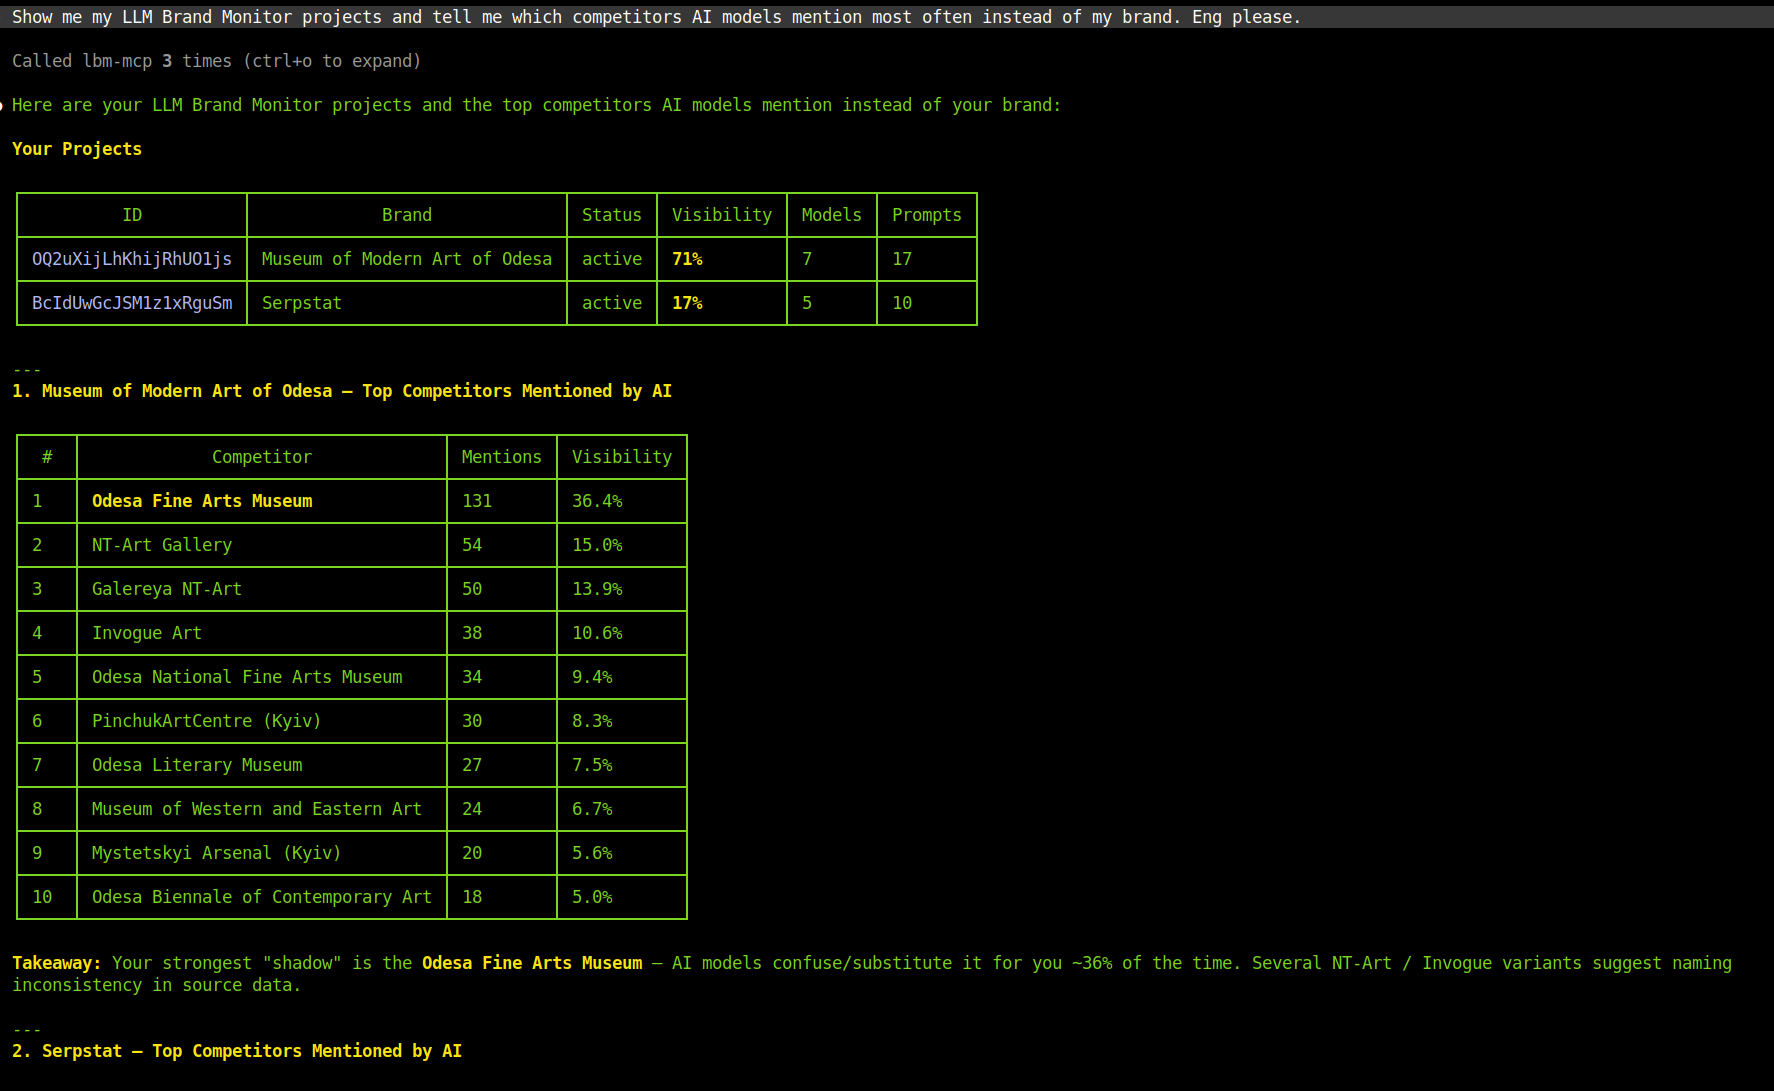Click 'Odesa National Fine Arts Museum' cell
The image size is (1774, 1091).
247,677
